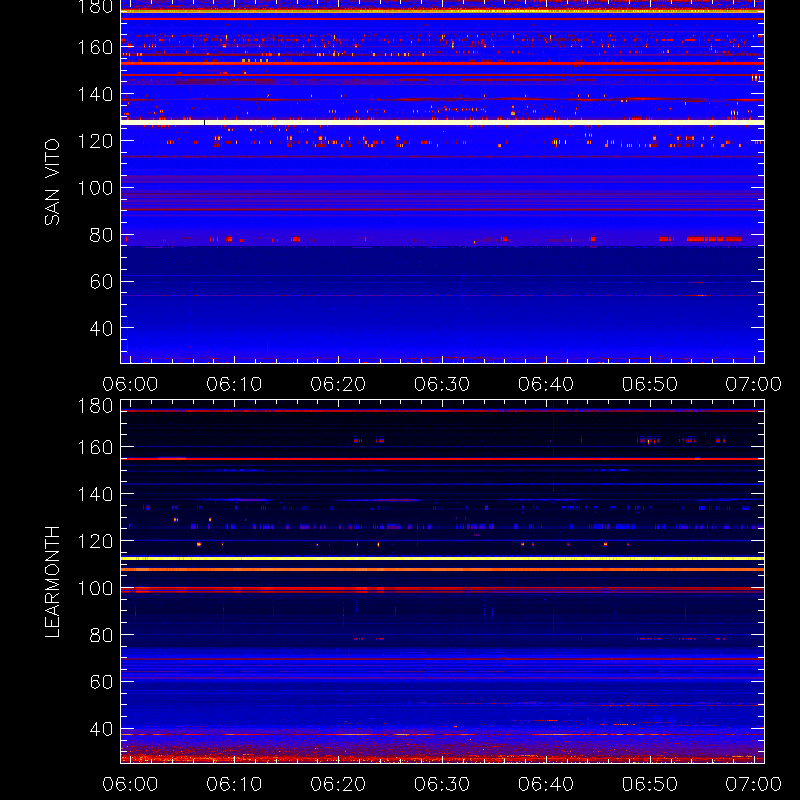Viewport: 800px width, 800px height.
Task: Pick the 40 frequency label on the Learmonth plot
Action: pyautogui.click(x=101, y=729)
